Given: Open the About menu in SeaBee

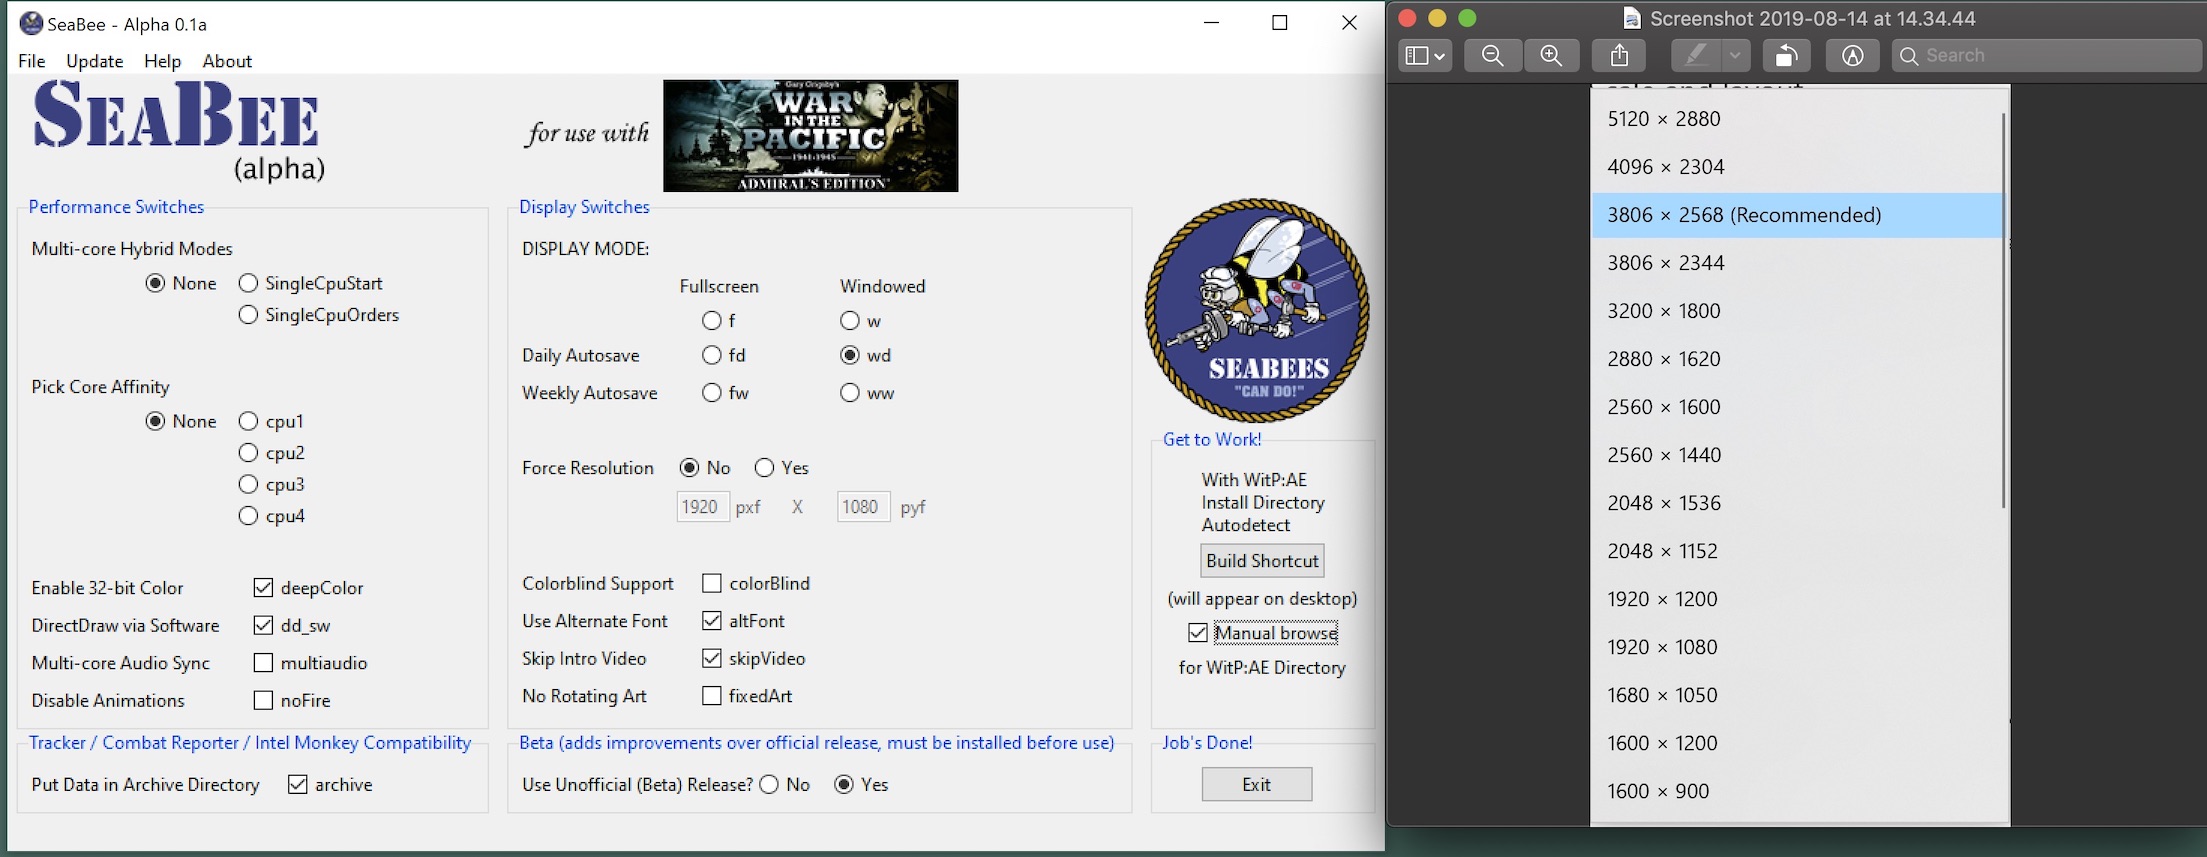Looking at the screenshot, I should tap(227, 61).
